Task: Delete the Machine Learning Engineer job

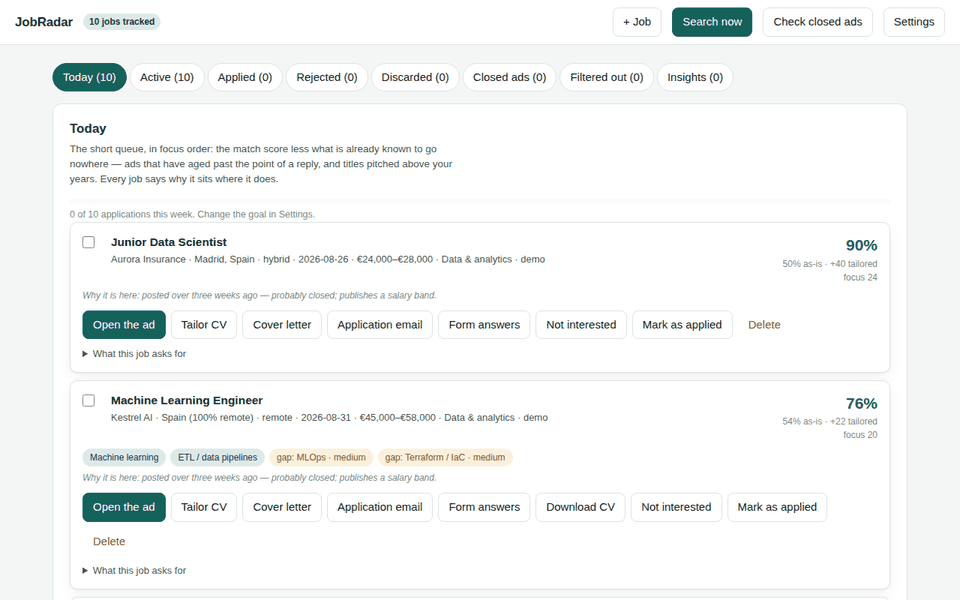Action: click(x=109, y=541)
